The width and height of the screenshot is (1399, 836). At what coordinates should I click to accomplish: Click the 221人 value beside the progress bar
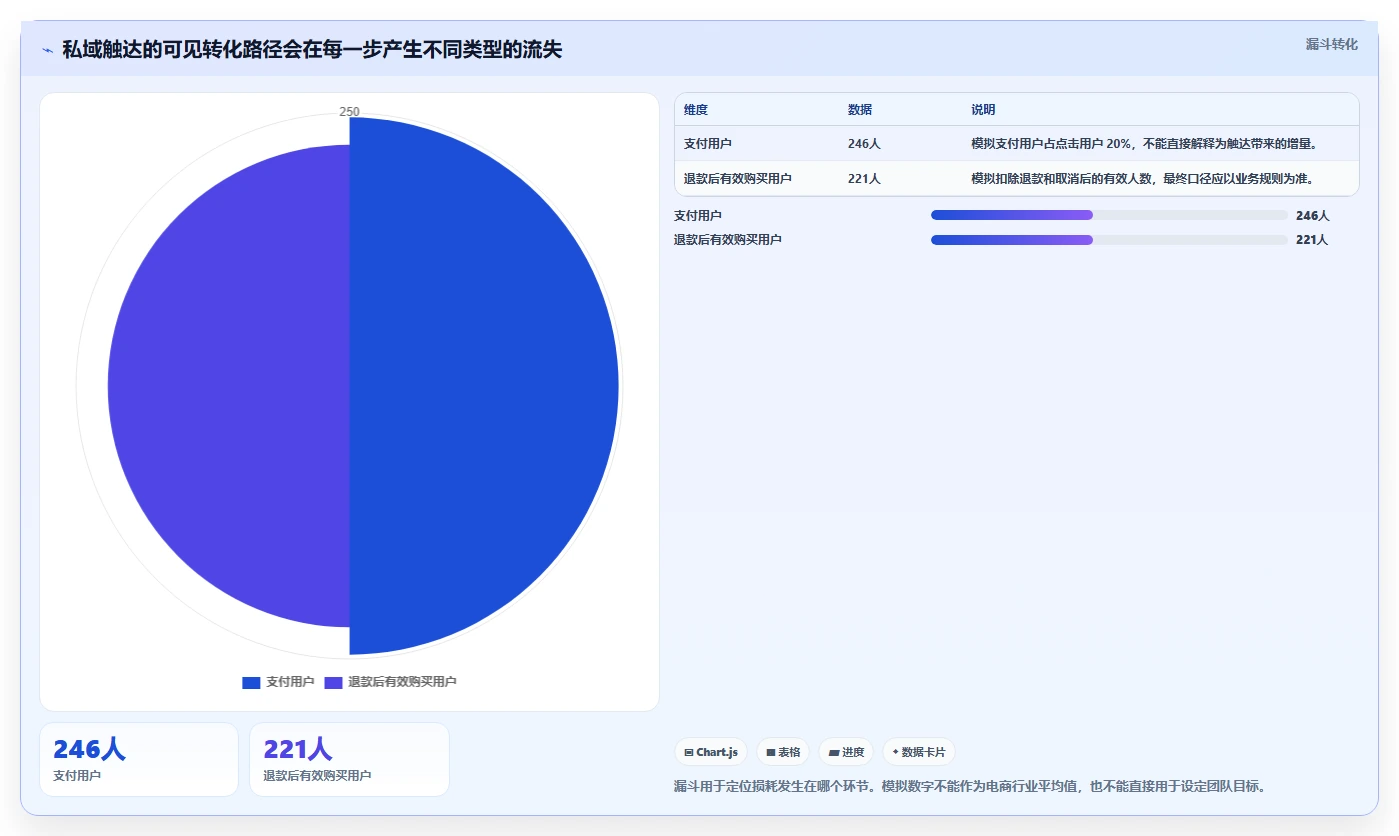tap(1312, 240)
